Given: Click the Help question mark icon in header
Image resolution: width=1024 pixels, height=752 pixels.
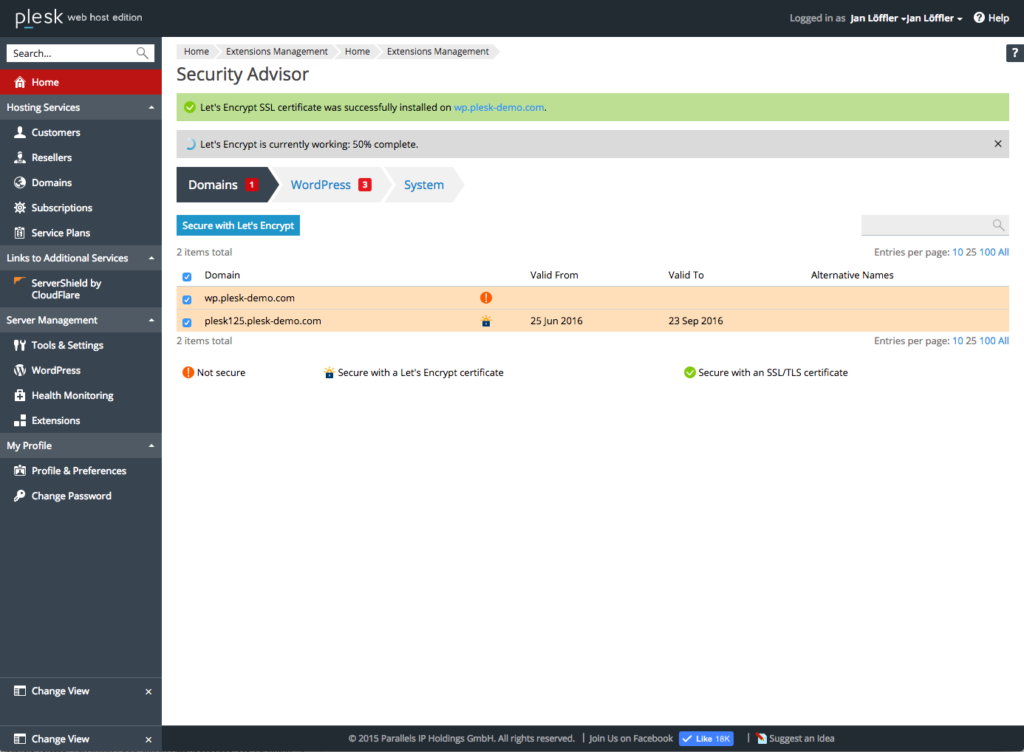Looking at the screenshot, I should (979, 18).
